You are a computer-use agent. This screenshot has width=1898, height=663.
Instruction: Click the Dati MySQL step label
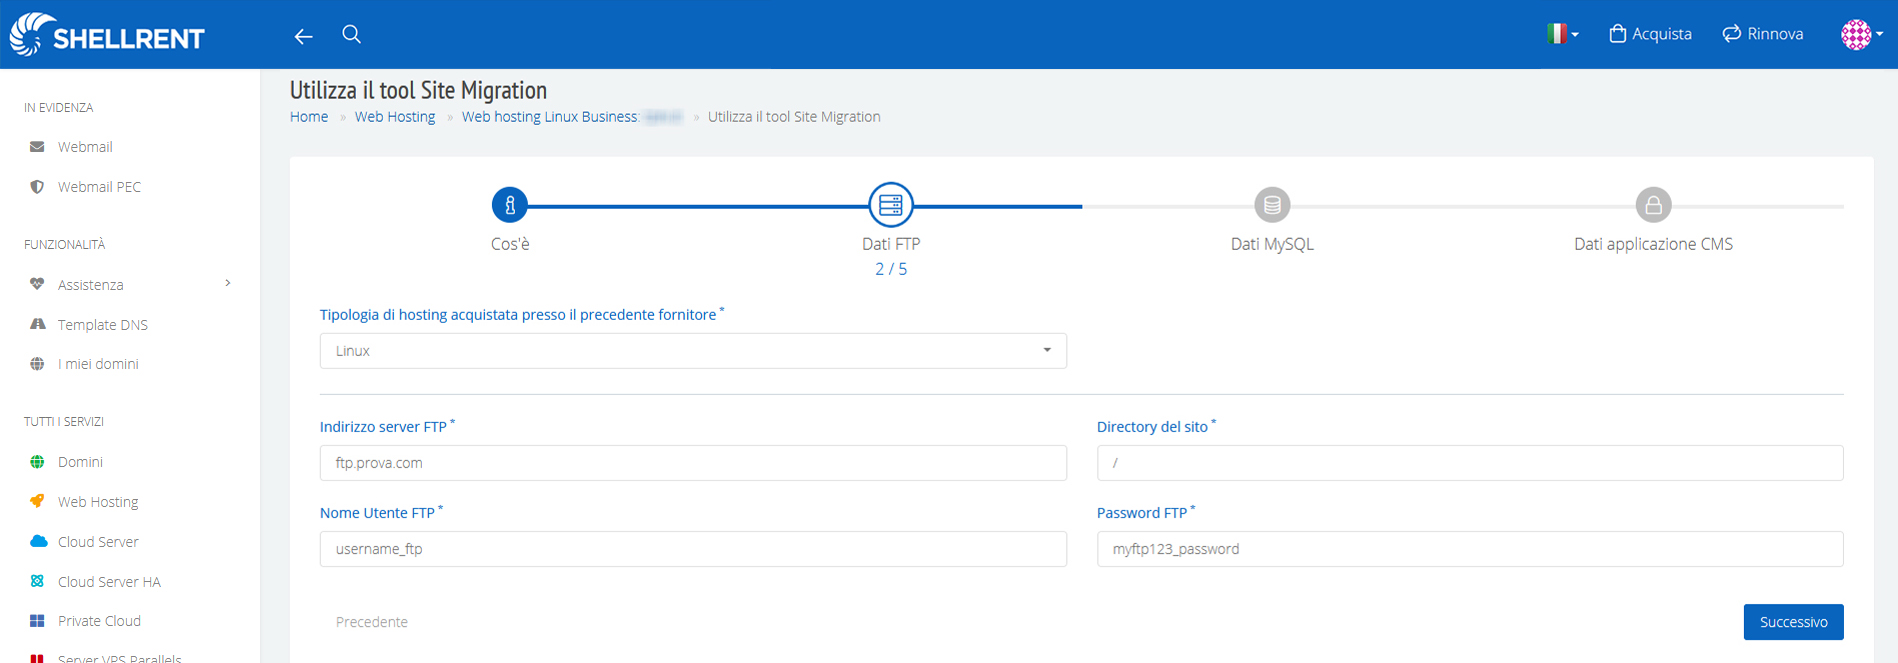[1272, 244]
